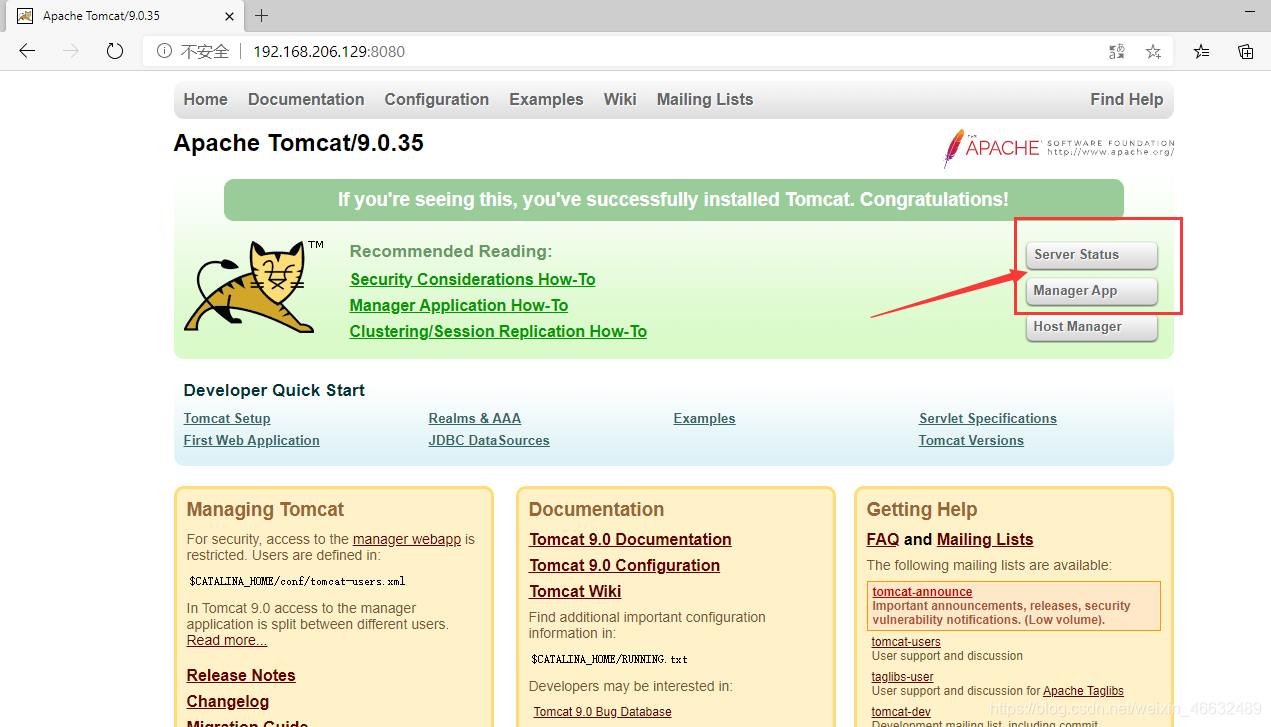The width and height of the screenshot is (1271, 727).
Task: Open Security Considerations How-To link
Action: 473,279
